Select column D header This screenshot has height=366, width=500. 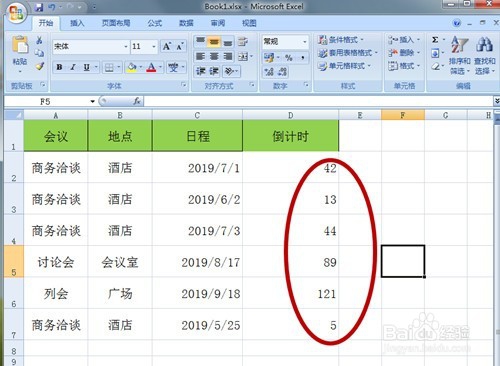point(291,115)
